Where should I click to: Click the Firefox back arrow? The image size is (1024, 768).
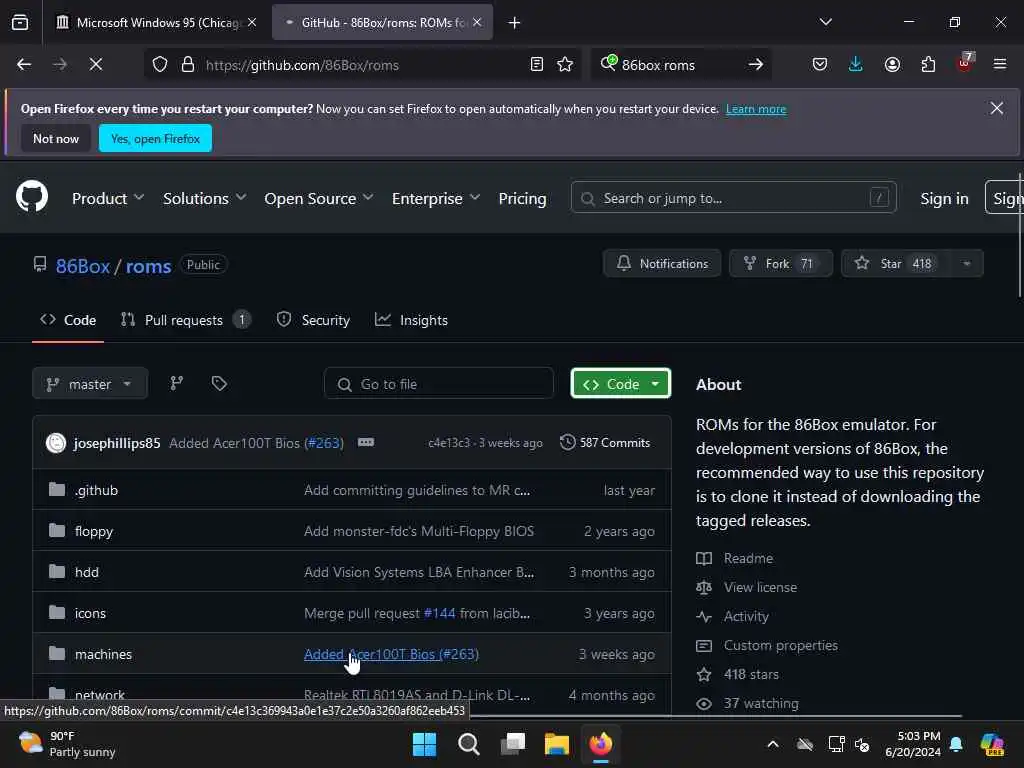click(x=24, y=65)
